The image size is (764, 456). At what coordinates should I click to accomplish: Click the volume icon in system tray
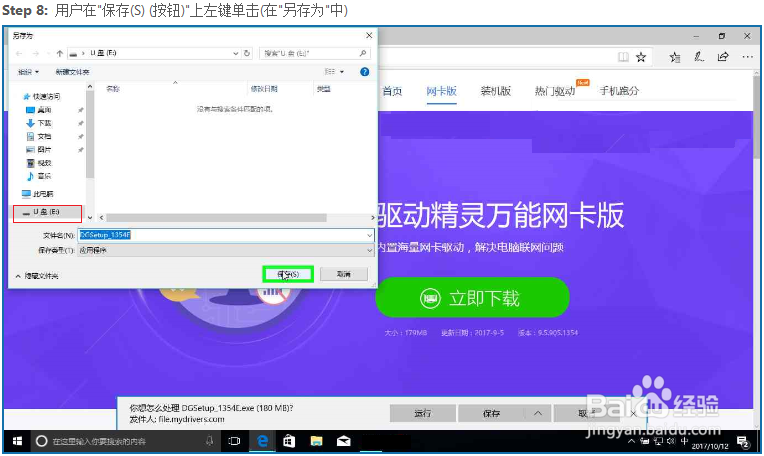pyautogui.click(x=671, y=441)
